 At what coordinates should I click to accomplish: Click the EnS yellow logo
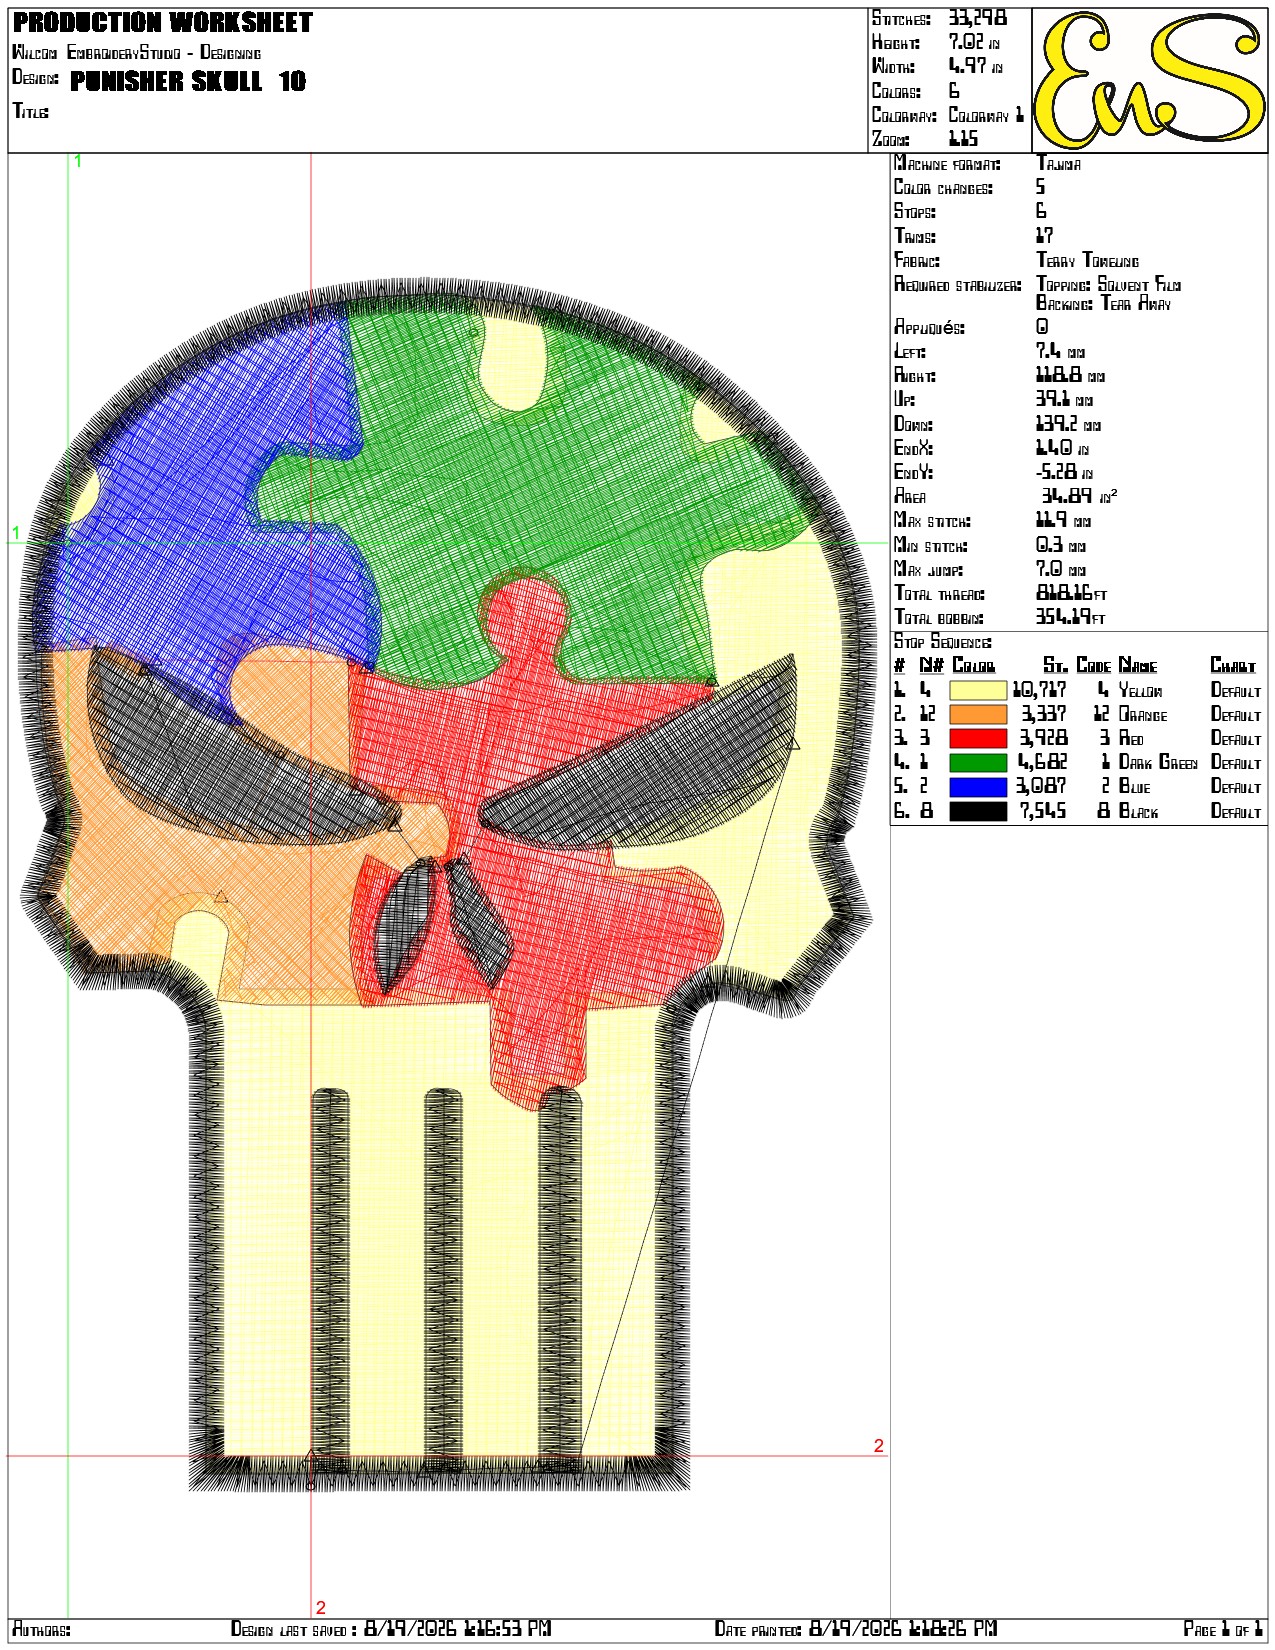coord(1150,80)
